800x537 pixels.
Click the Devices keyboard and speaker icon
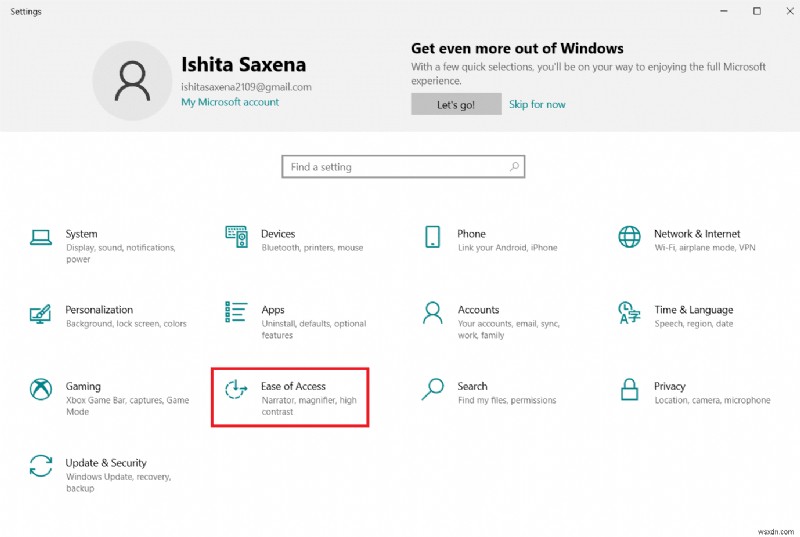coord(237,237)
